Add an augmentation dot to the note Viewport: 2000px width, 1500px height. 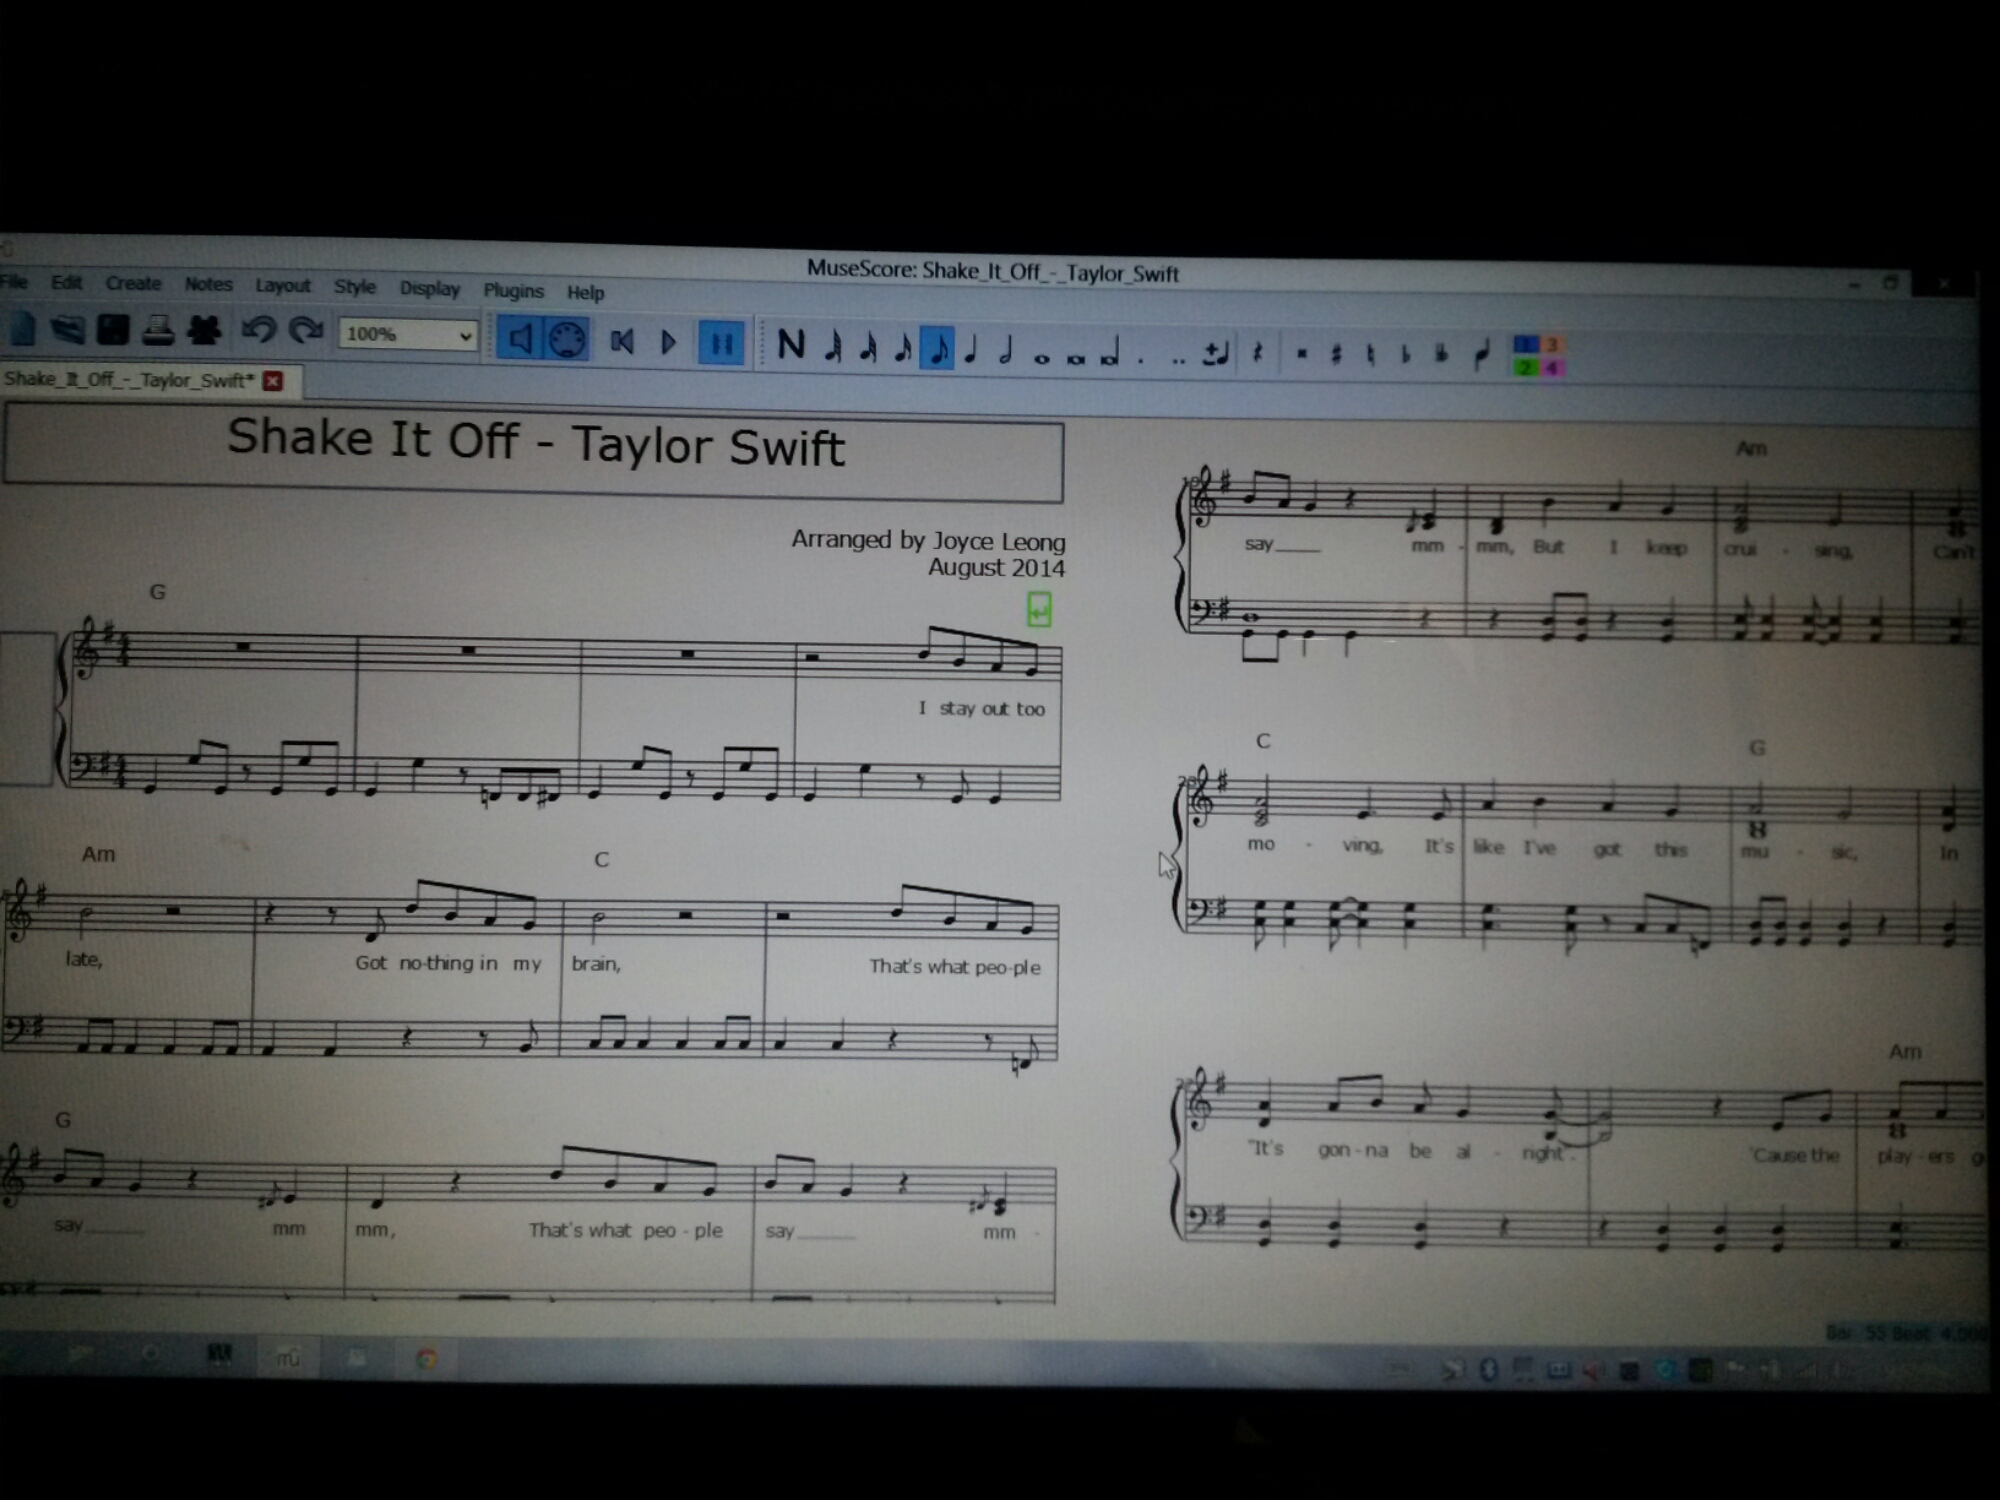(x=1141, y=358)
